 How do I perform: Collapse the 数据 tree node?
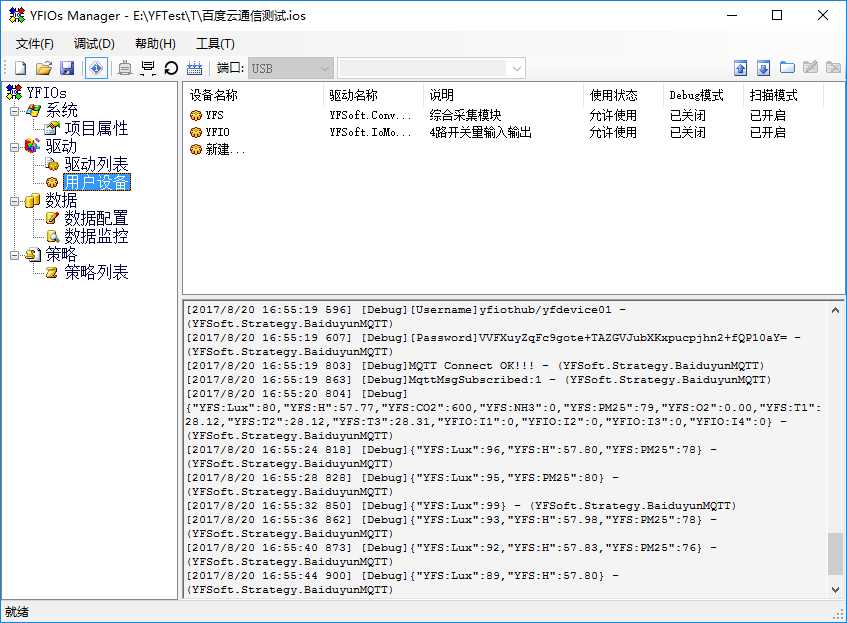[x=15, y=201]
